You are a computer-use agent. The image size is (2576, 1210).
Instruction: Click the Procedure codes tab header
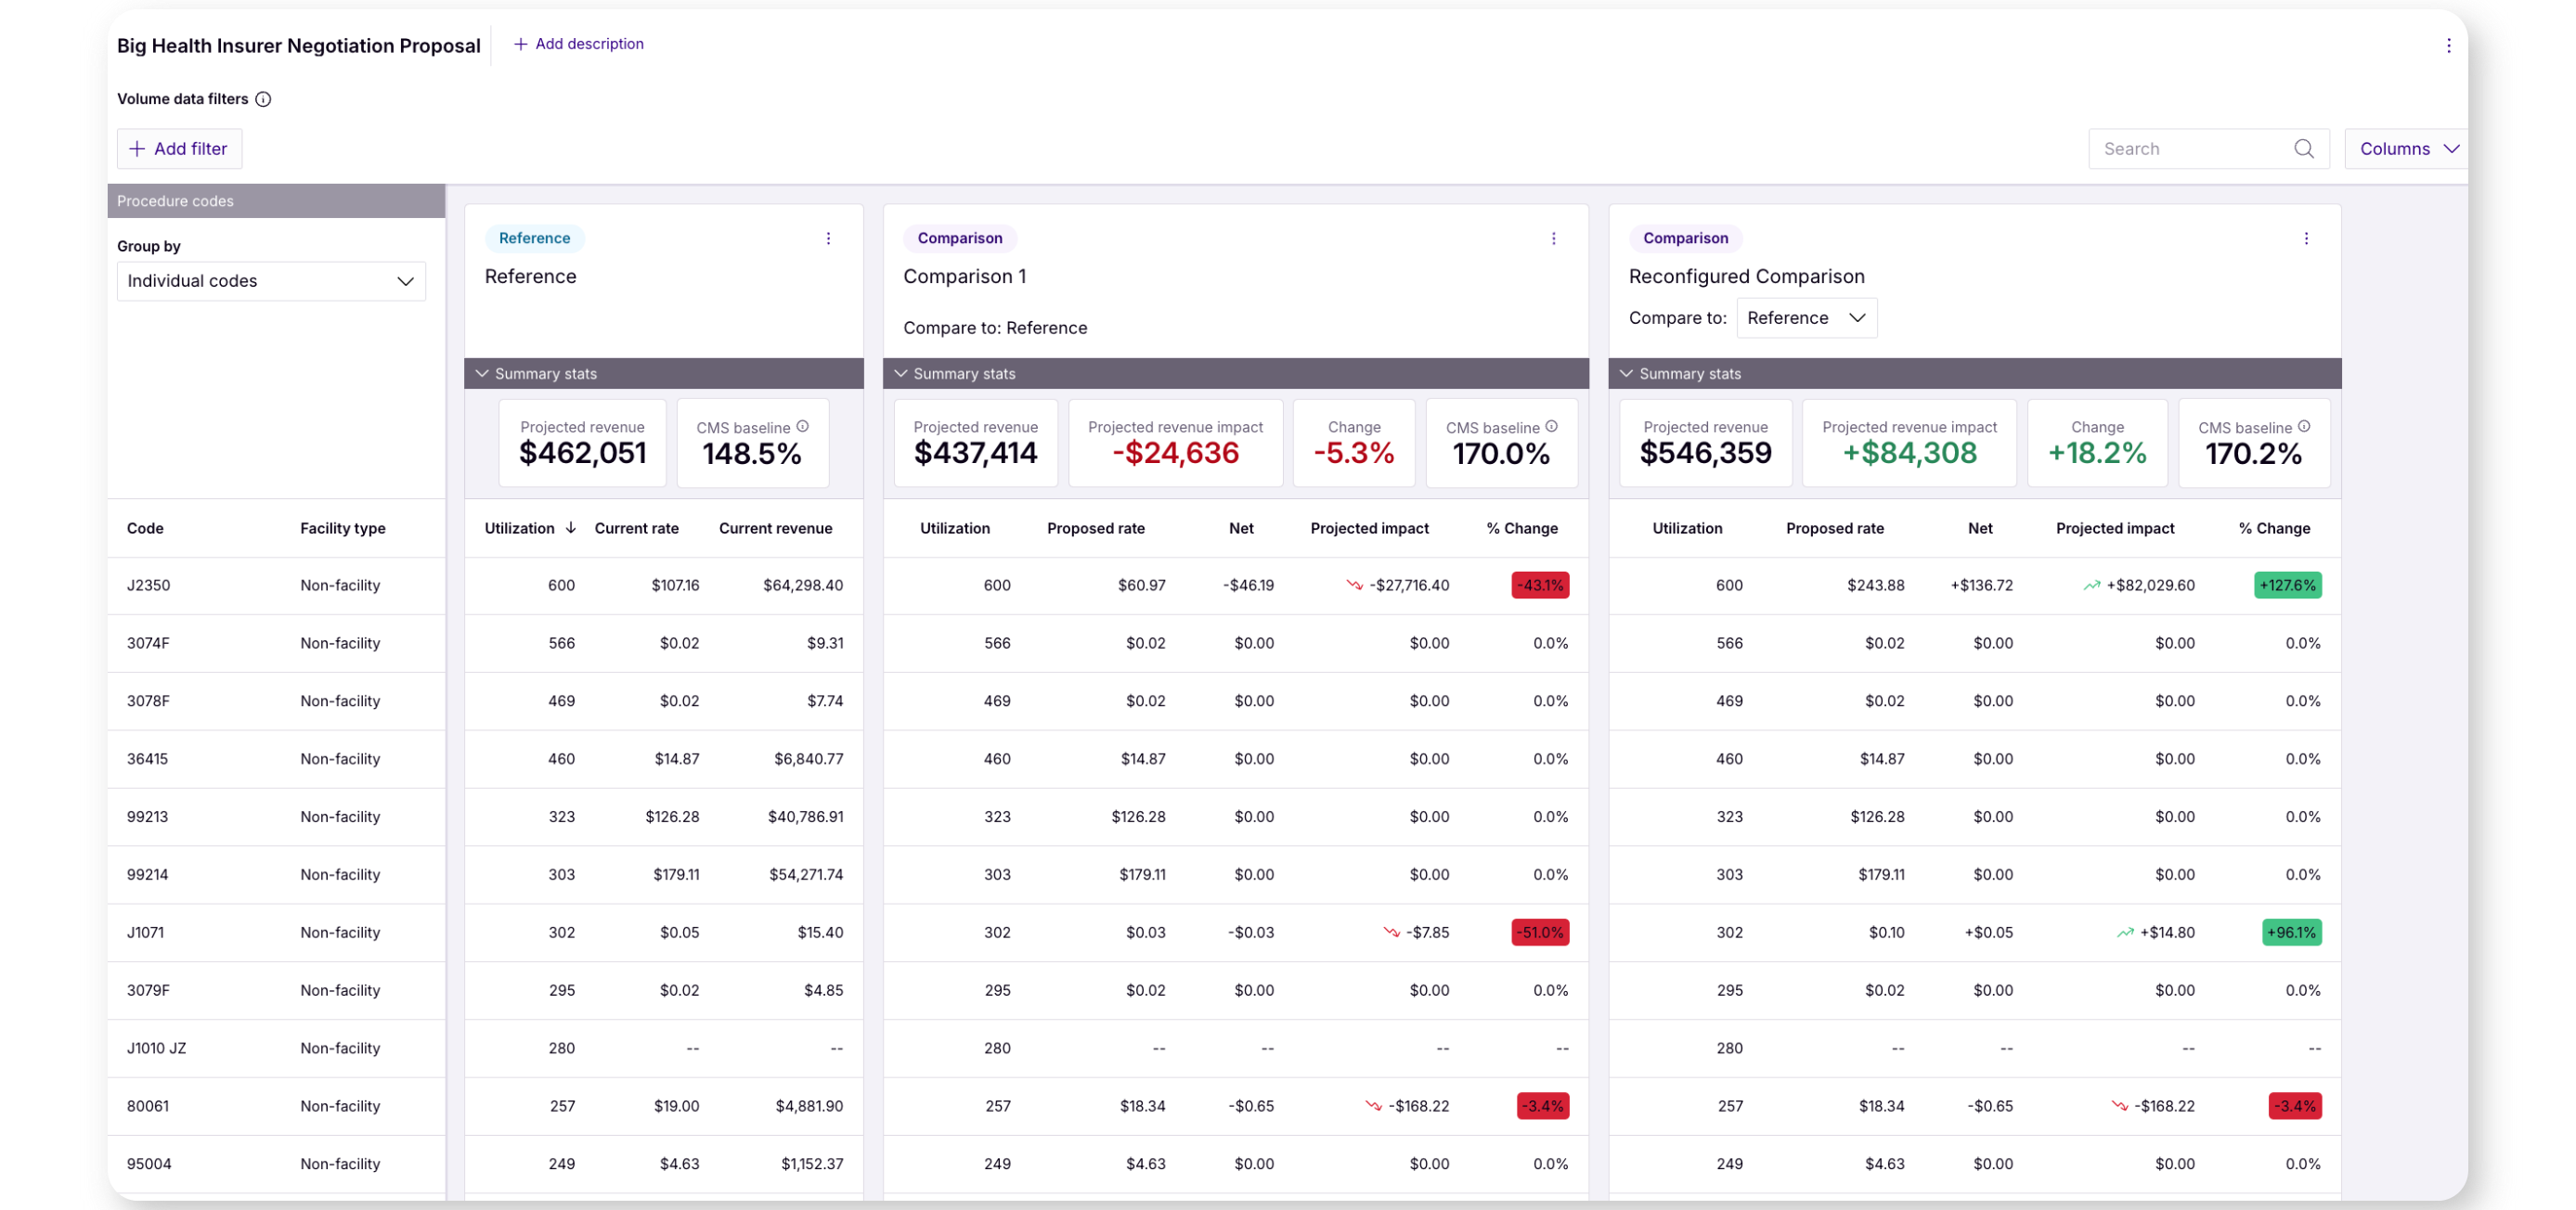276,201
